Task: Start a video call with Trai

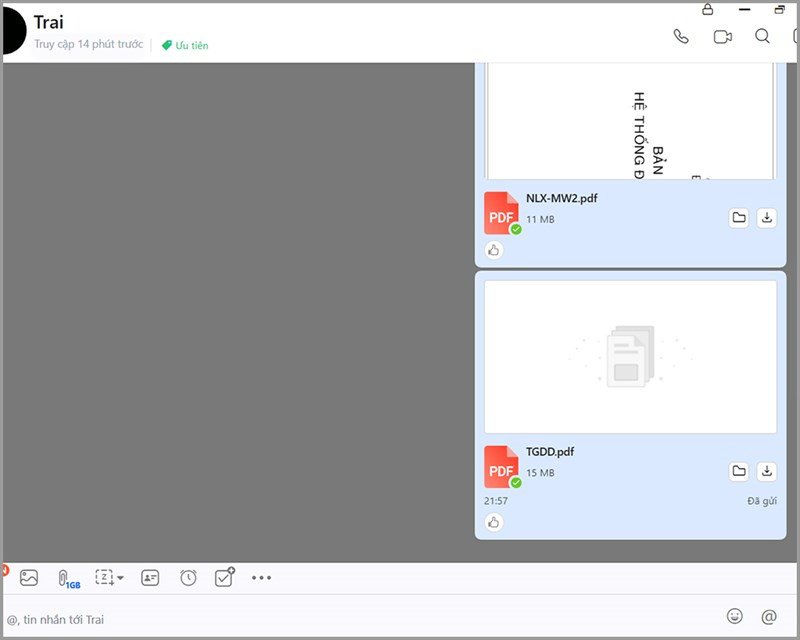Action: coord(722,37)
